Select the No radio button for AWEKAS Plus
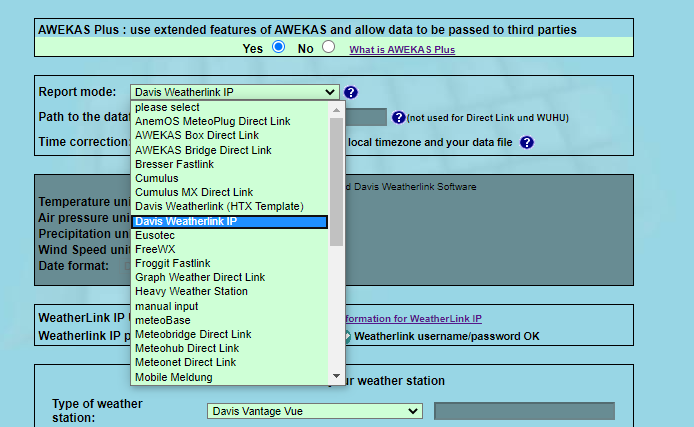 pos(328,47)
